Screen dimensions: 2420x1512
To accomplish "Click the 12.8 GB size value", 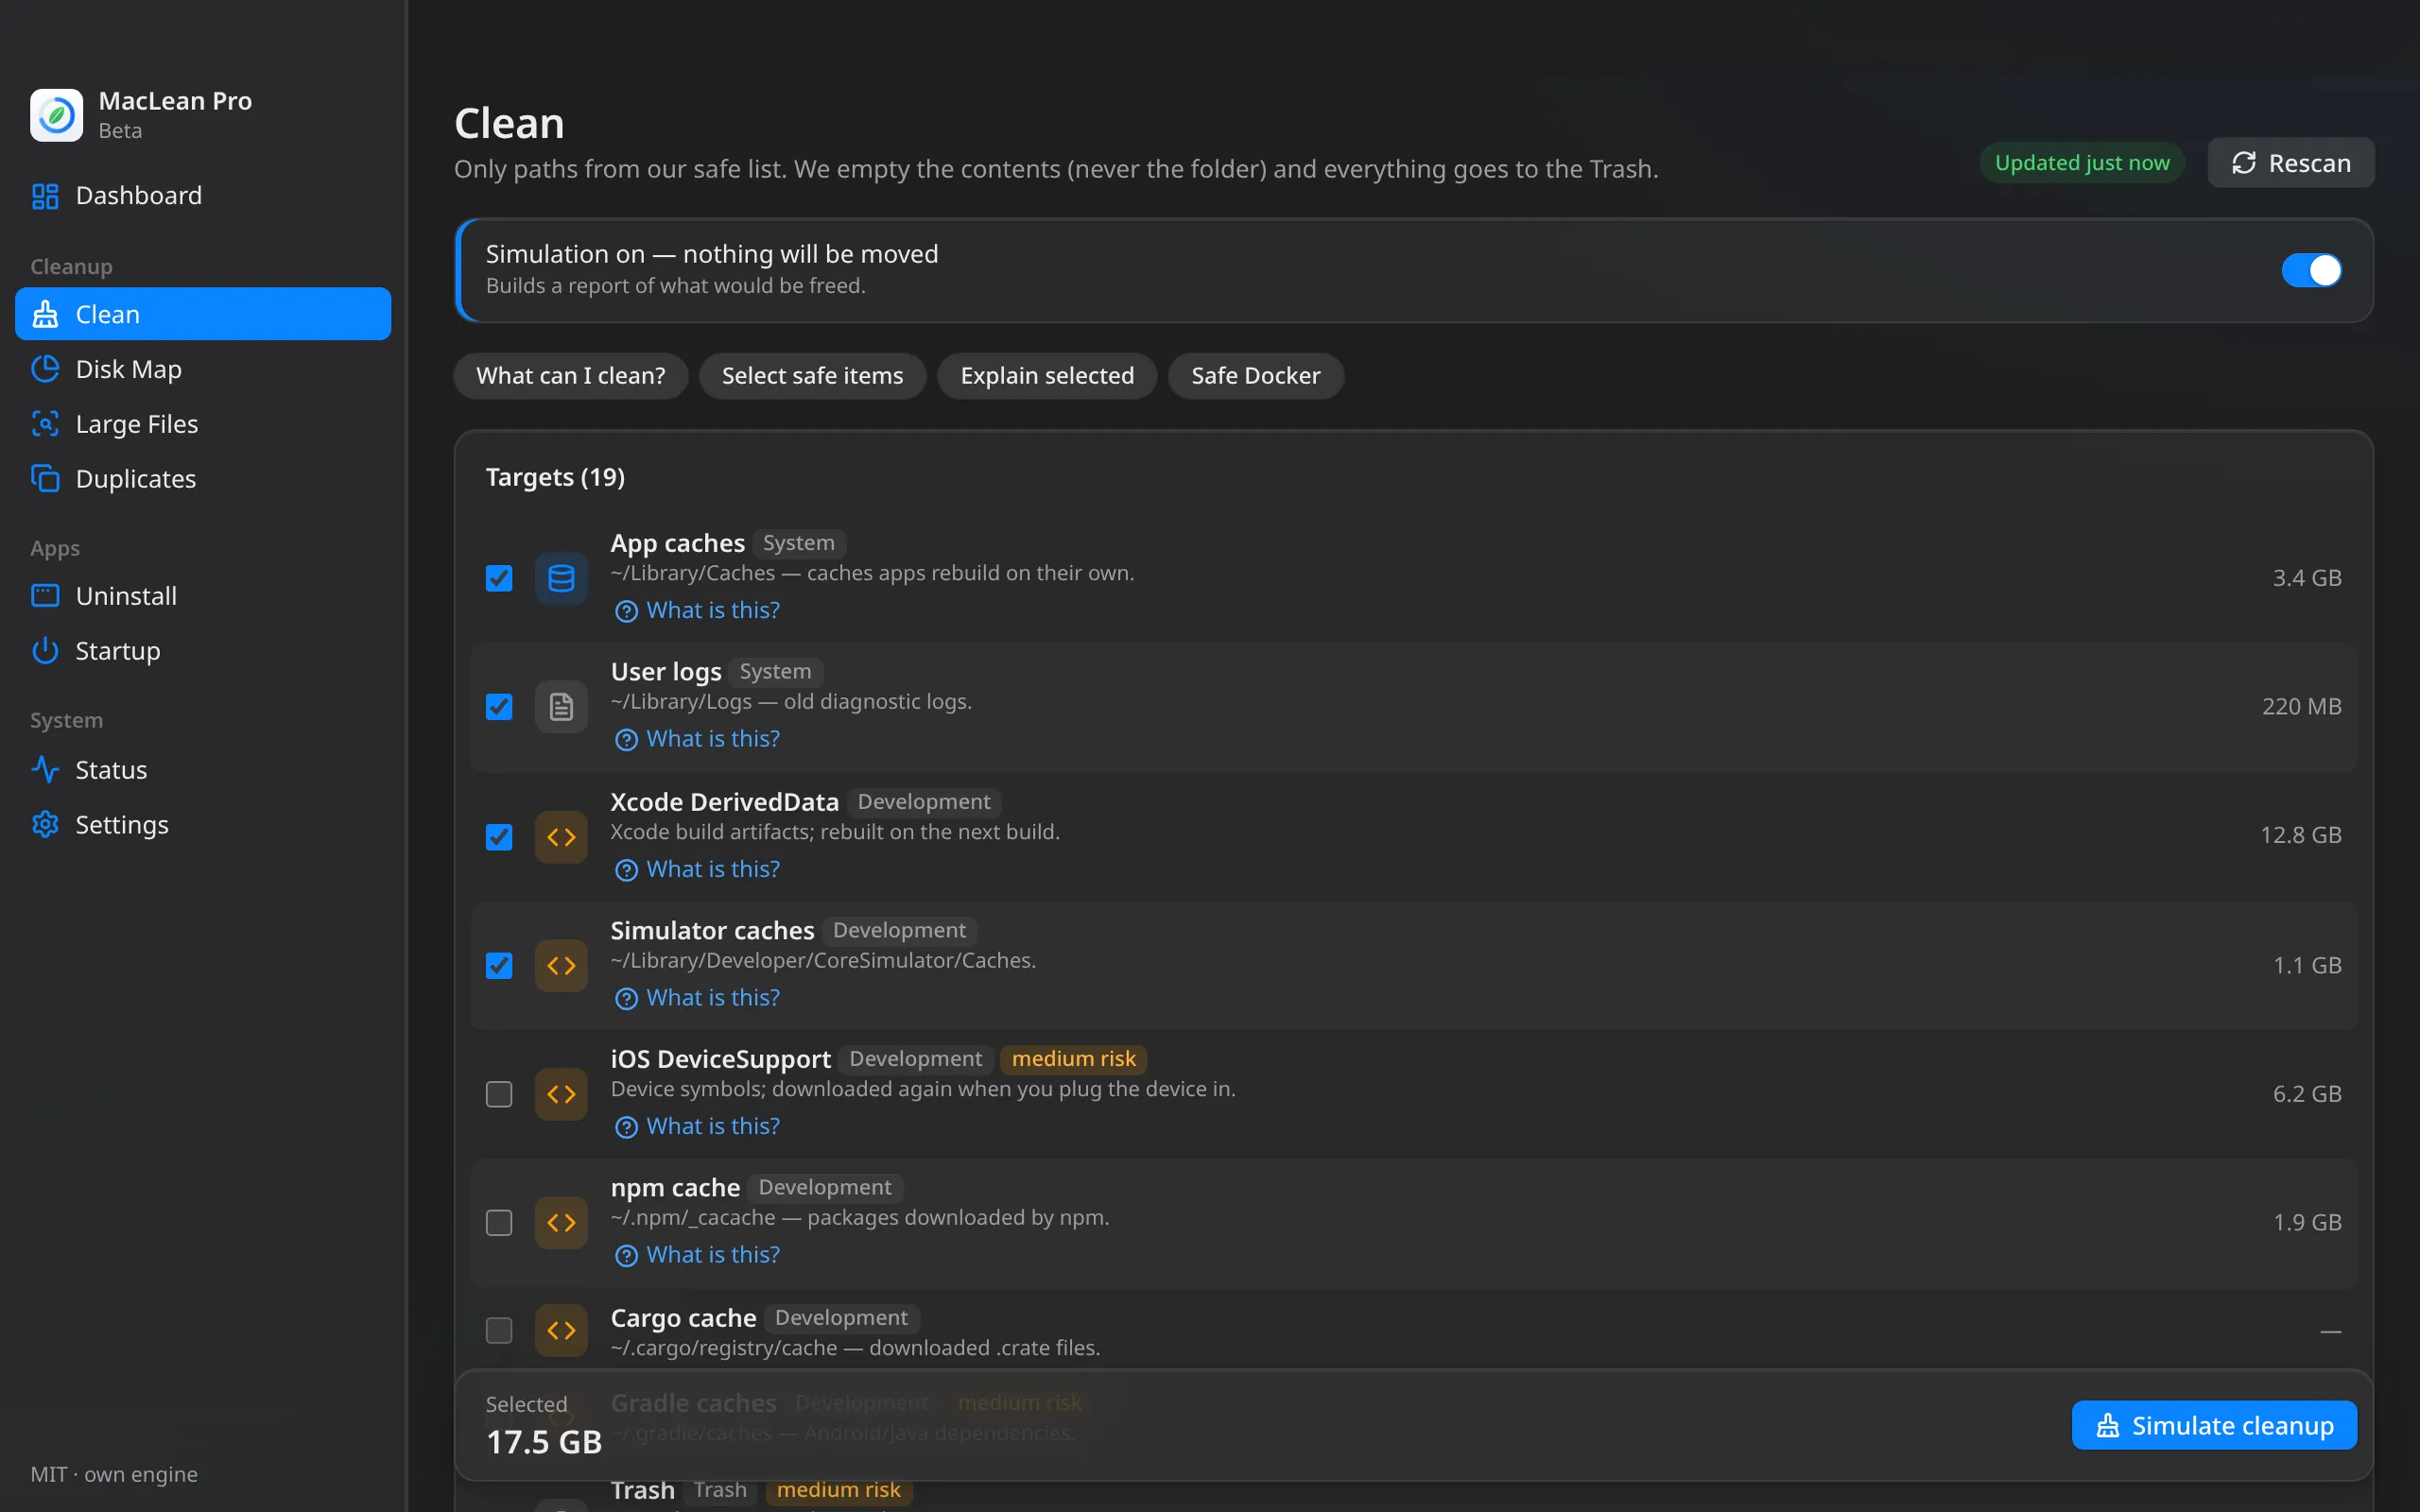I will 2301,835.
